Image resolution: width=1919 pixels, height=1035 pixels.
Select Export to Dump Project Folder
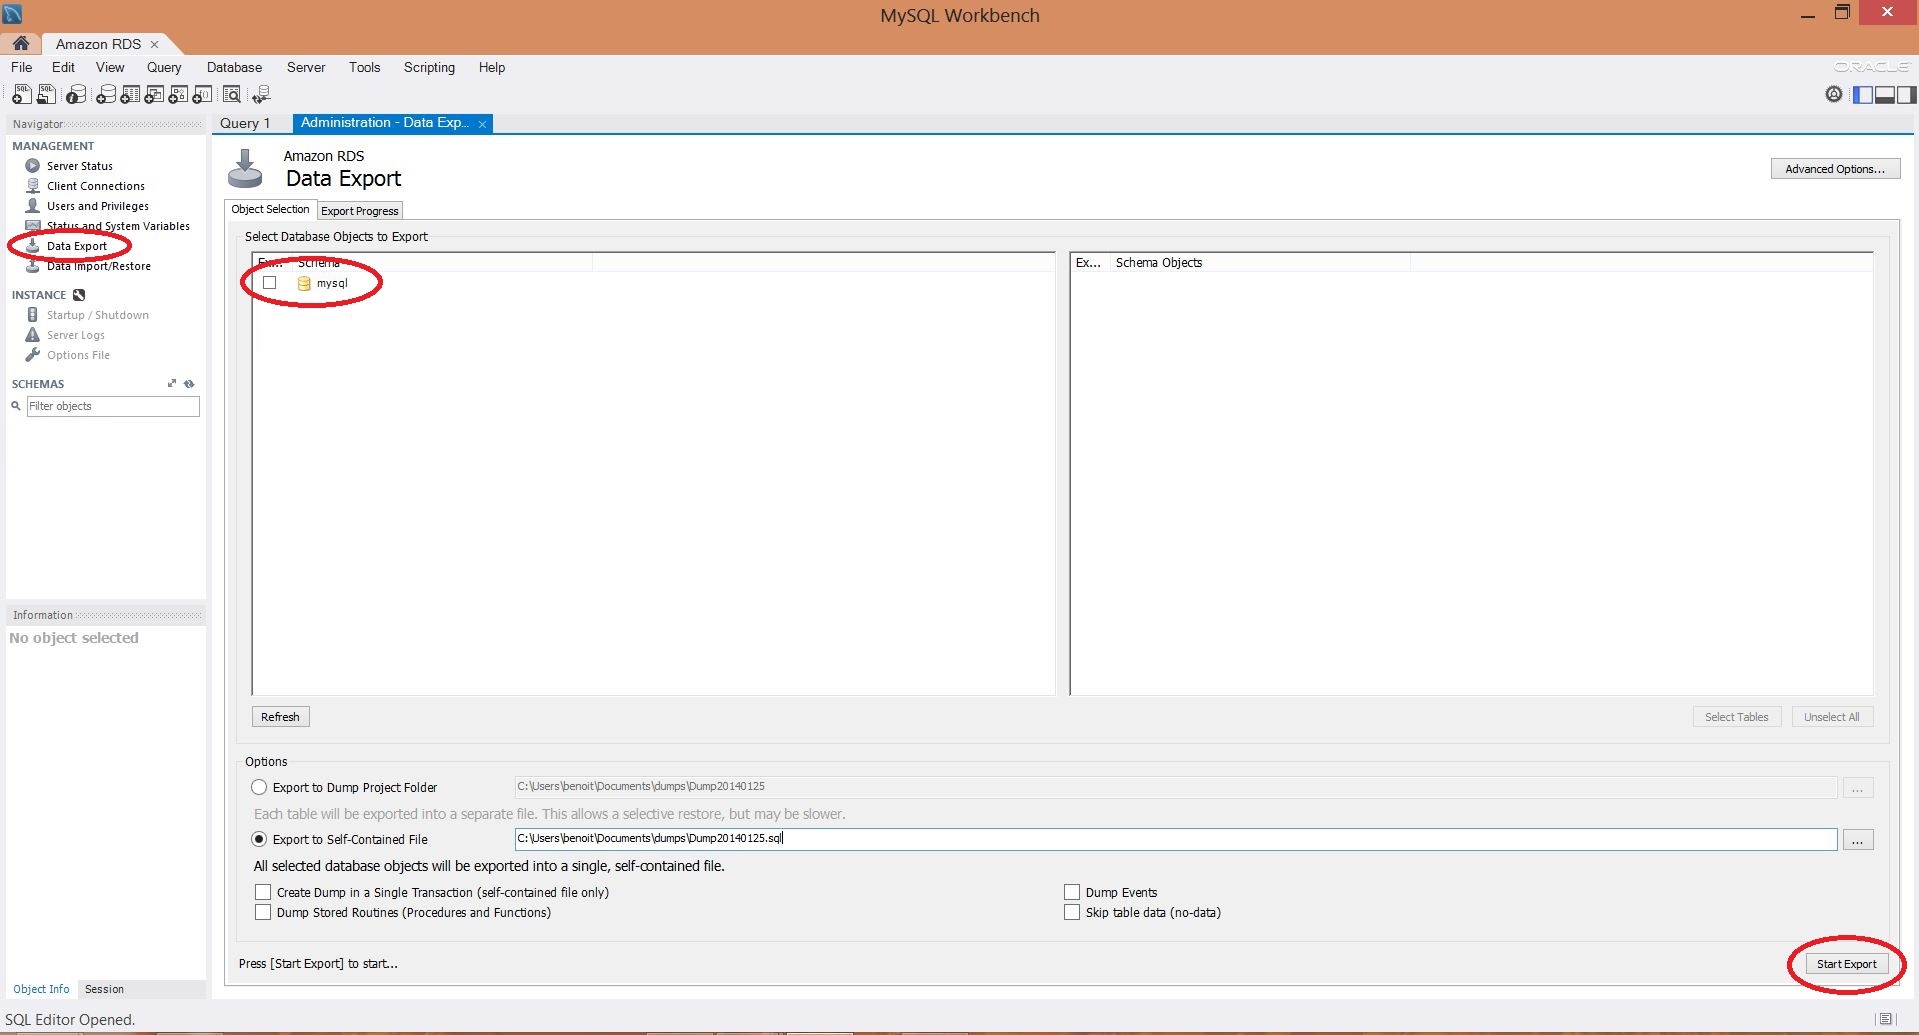click(259, 787)
